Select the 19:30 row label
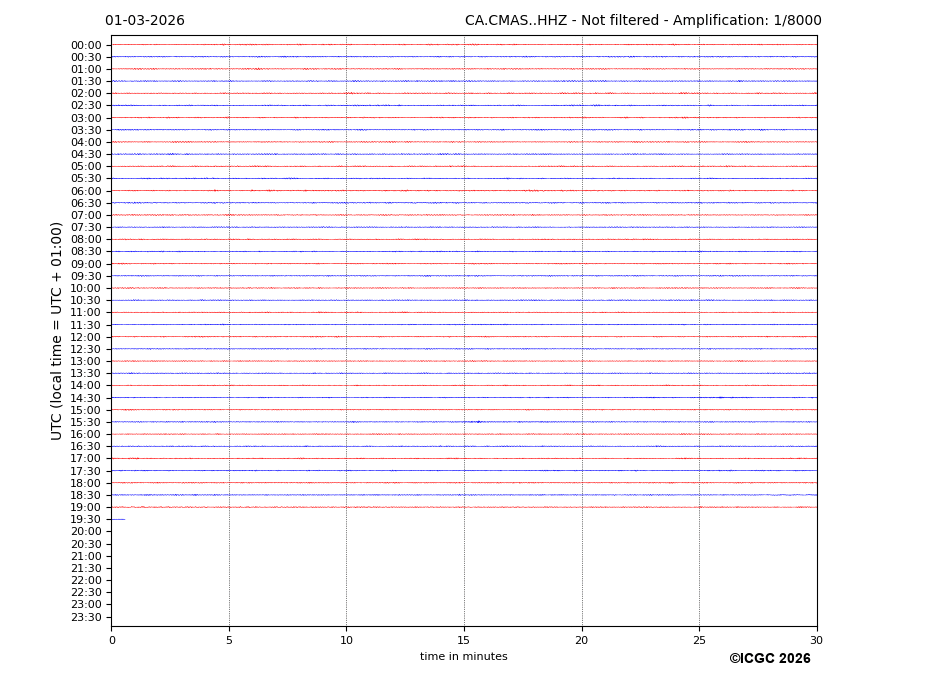The height and width of the screenshot is (696, 927). coord(86,520)
